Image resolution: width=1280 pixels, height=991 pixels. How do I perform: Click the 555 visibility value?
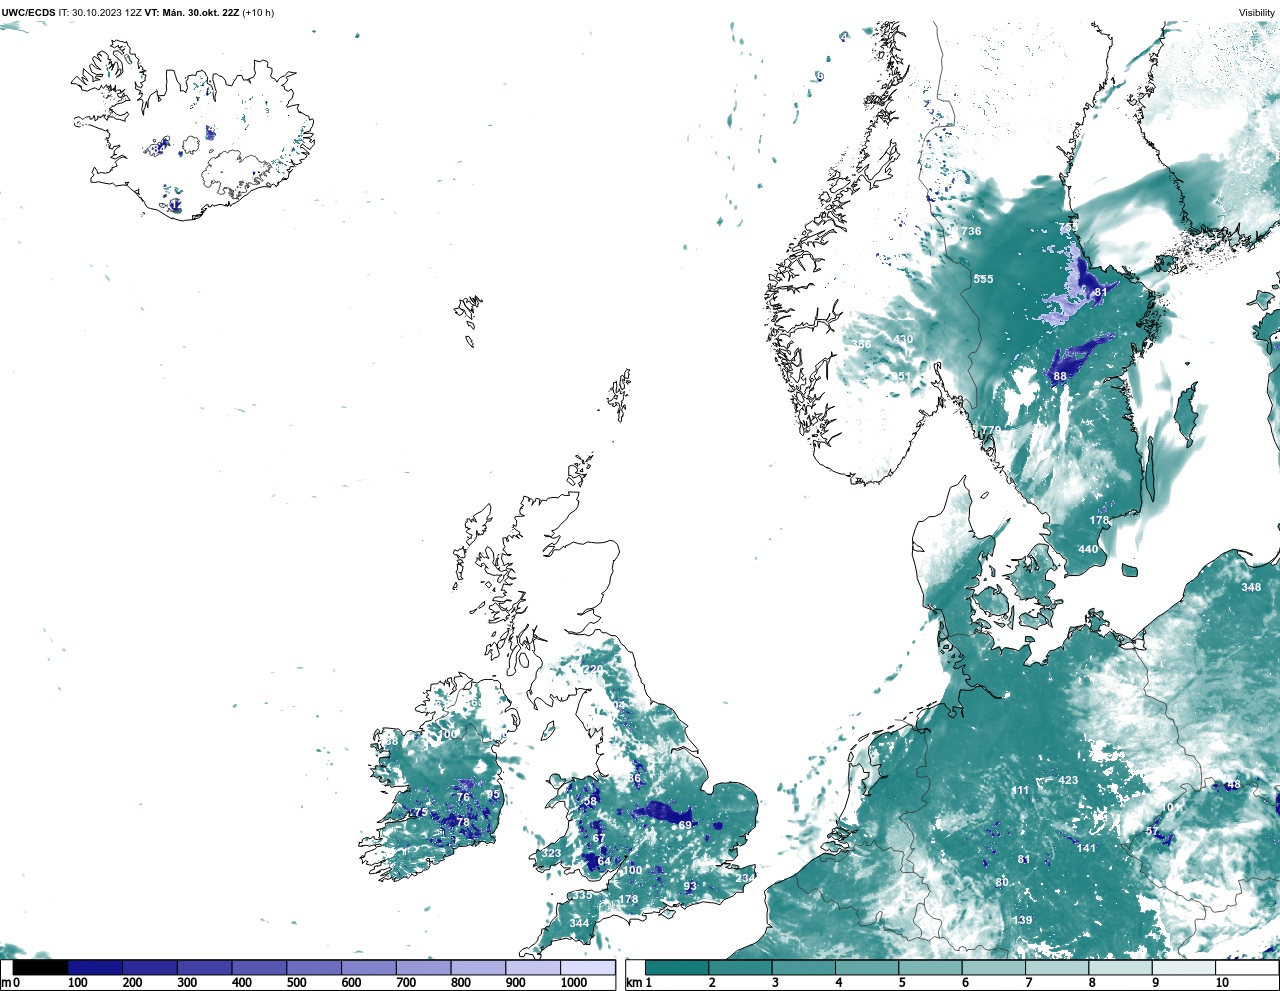tap(984, 279)
